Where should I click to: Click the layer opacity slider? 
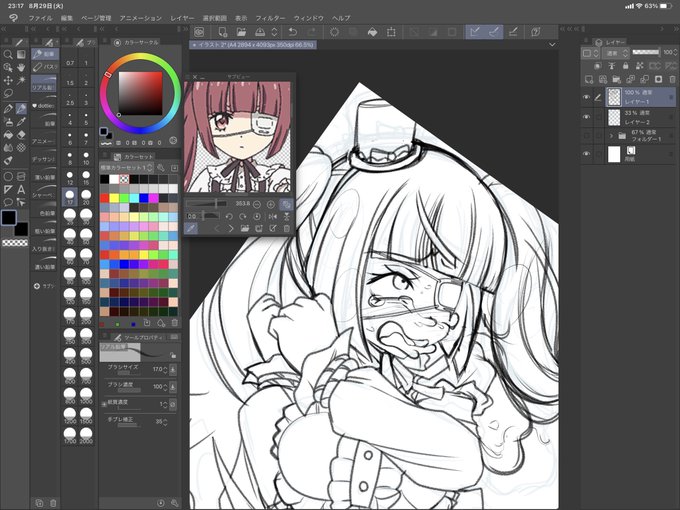click(646, 52)
